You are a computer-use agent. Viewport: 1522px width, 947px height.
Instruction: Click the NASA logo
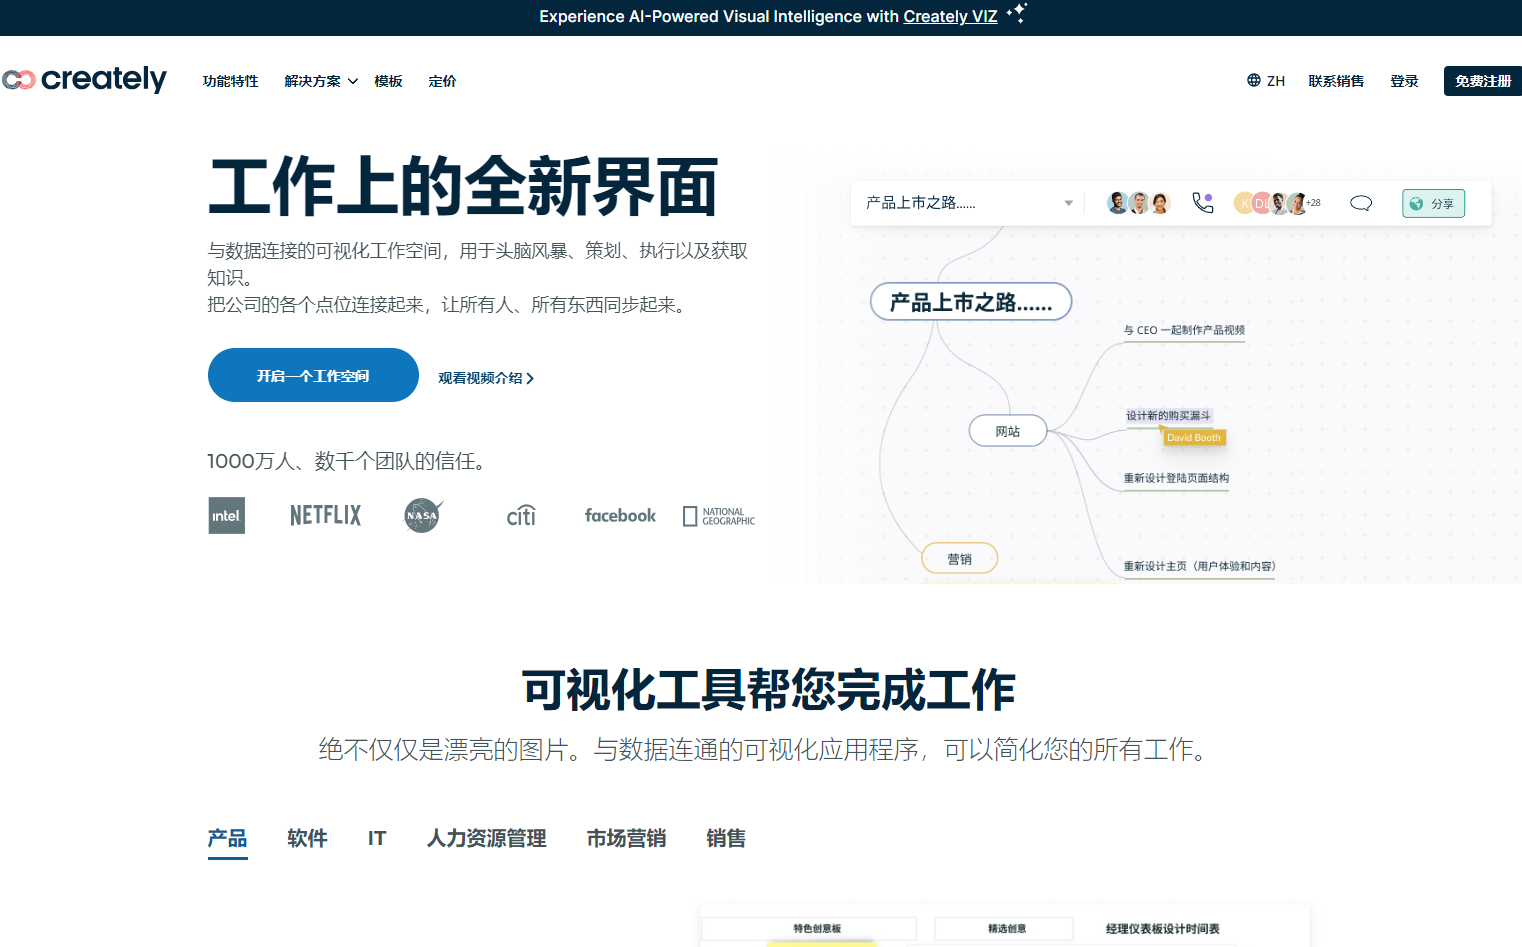click(x=422, y=516)
